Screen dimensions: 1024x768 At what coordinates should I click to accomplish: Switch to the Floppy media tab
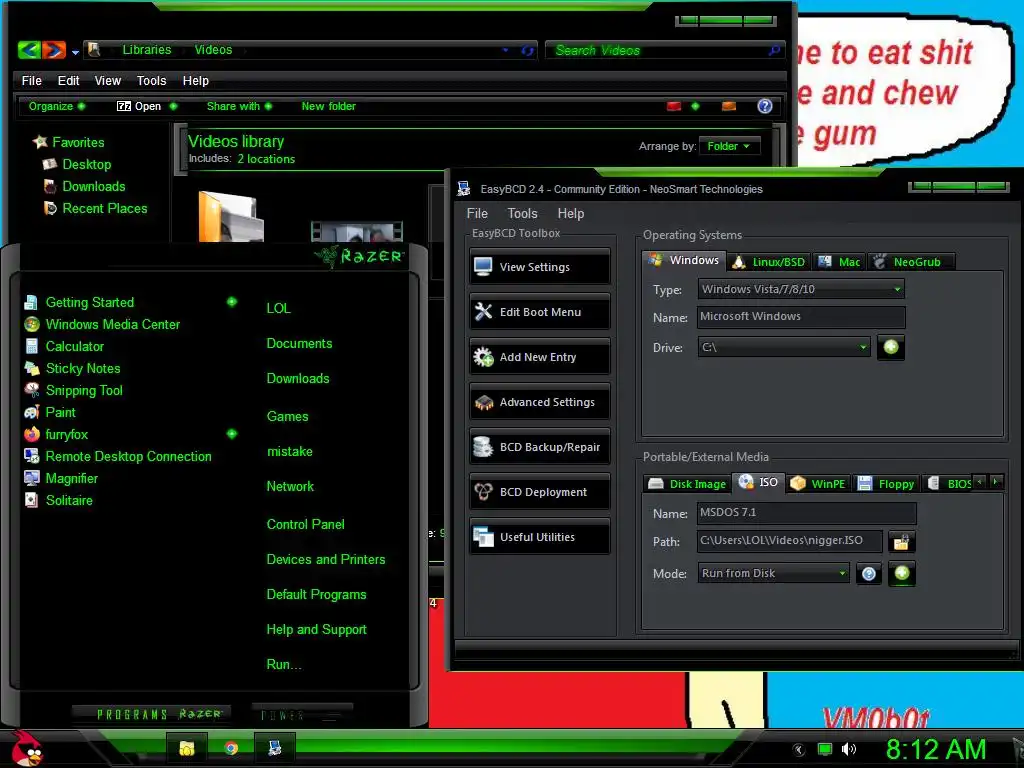(886, 484)
